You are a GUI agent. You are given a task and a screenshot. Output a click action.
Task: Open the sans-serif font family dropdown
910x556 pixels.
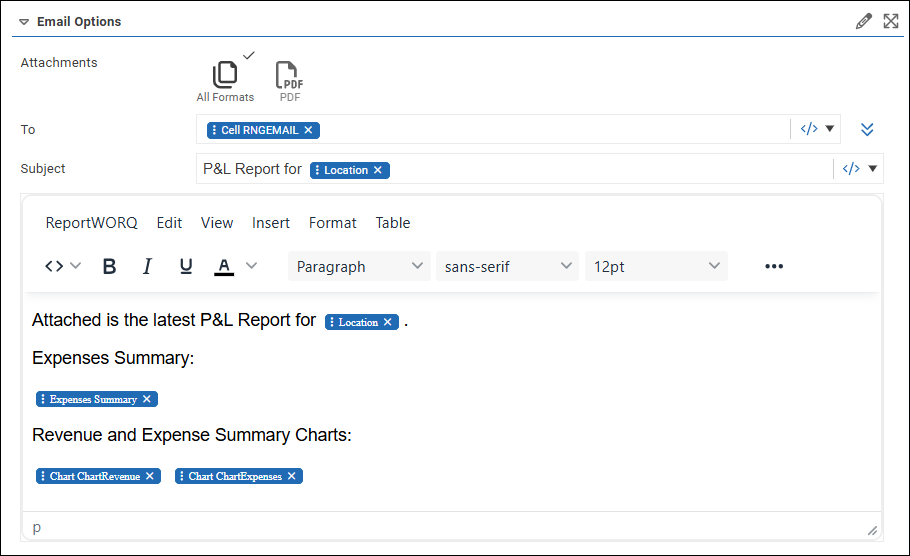[507, 266]
